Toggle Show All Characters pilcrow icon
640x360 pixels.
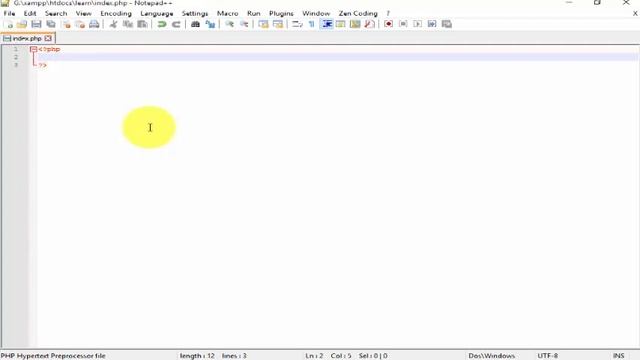click(311, 24)
